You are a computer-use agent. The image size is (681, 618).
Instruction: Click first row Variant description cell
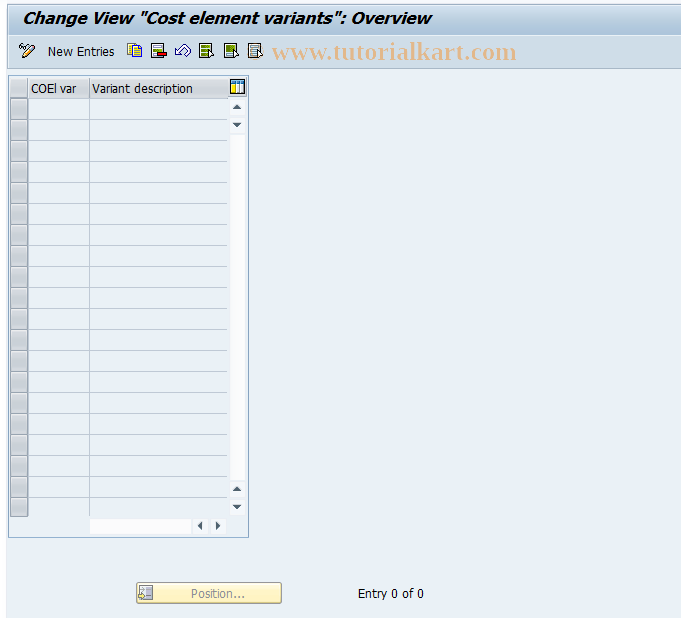pyautogui.click(x=159, y=109)
